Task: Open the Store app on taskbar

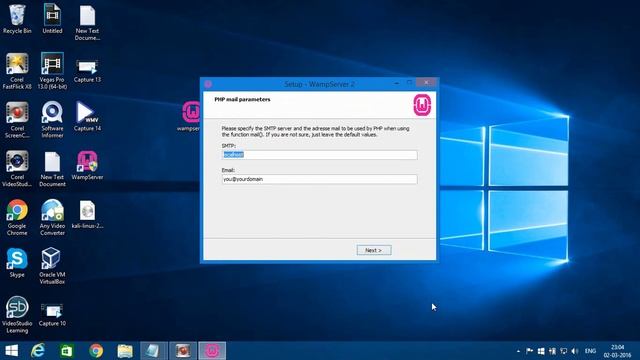Action: pyautogui.click(x=67, y=351)
